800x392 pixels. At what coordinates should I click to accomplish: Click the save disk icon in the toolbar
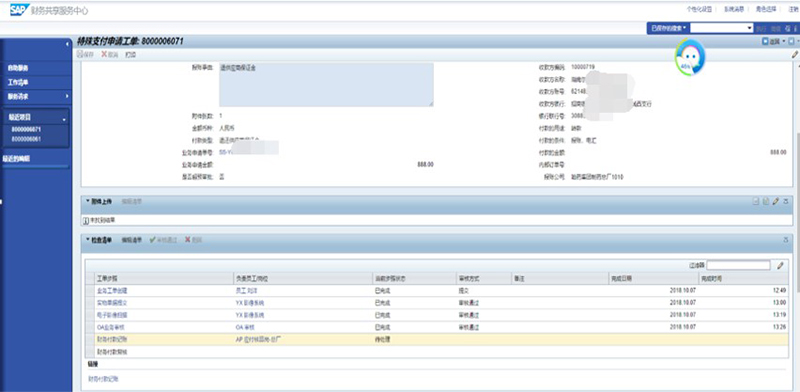[80, 54]
